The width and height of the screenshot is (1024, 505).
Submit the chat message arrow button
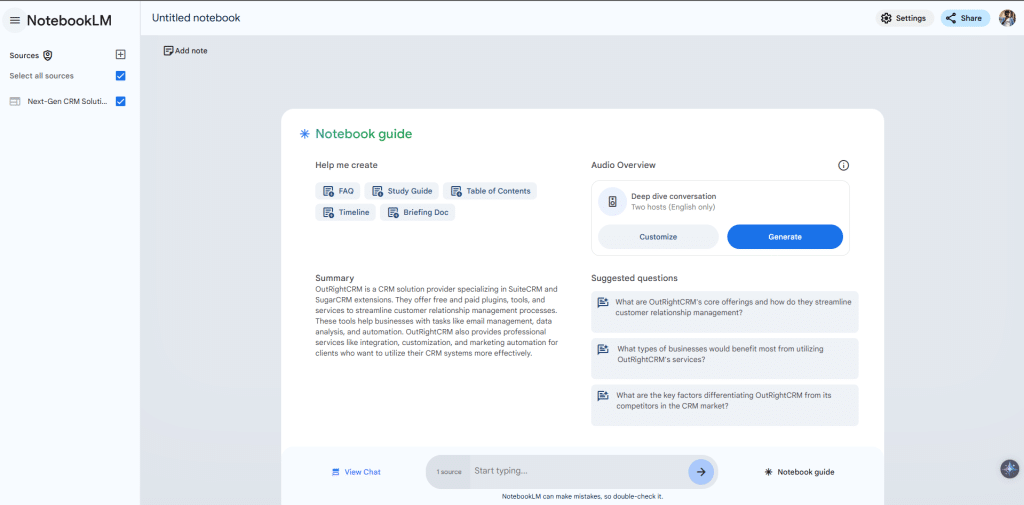[x=701, y=472]
